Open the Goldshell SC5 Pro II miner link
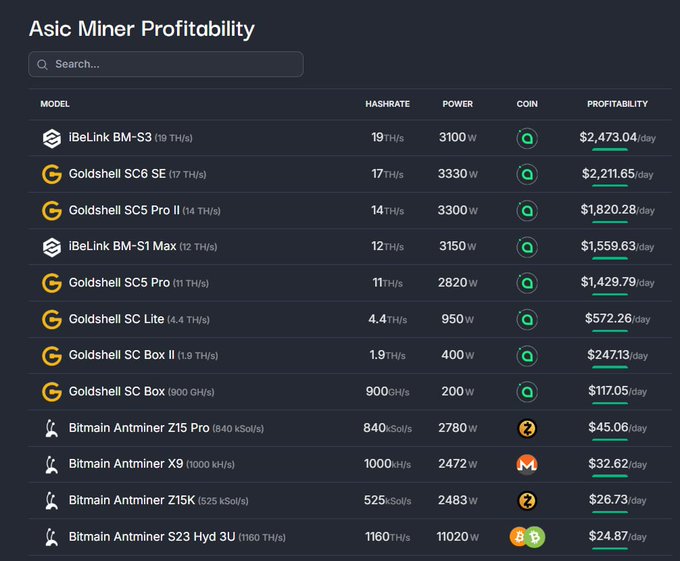 coord(144,210)
